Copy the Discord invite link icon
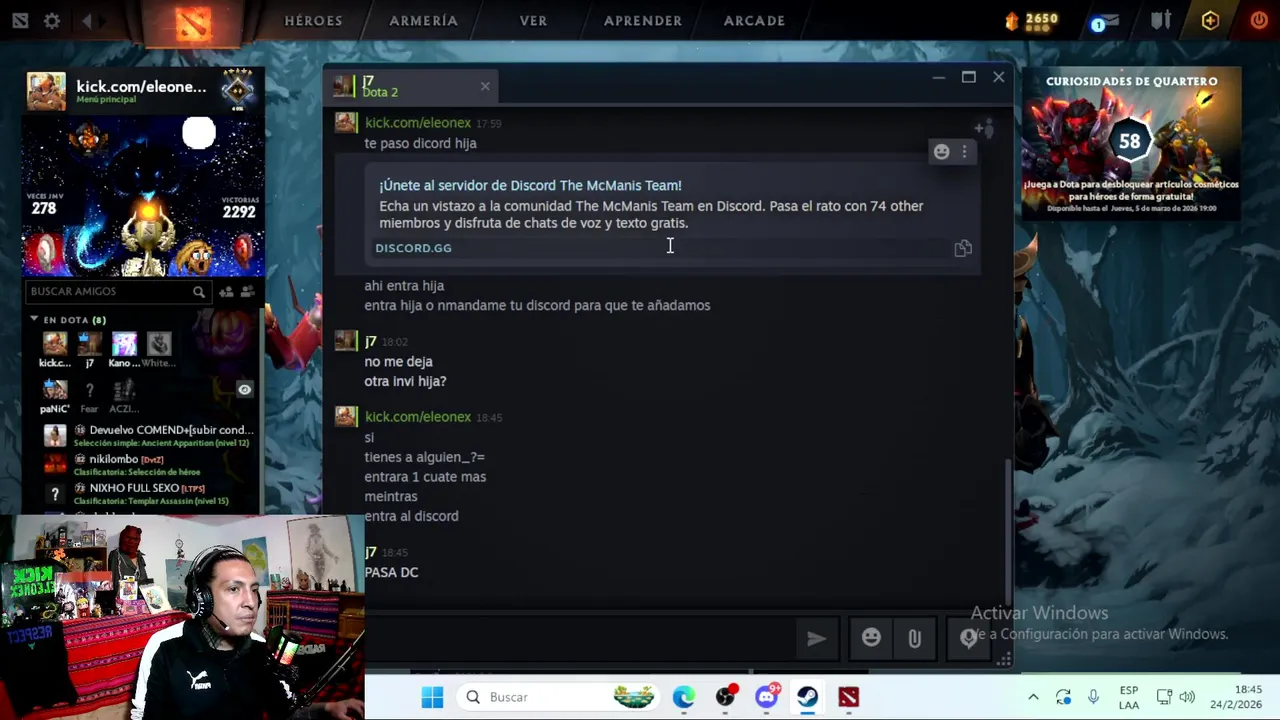Image resolution: width=1280 pixels, height=720 pixels. [963, 248]
